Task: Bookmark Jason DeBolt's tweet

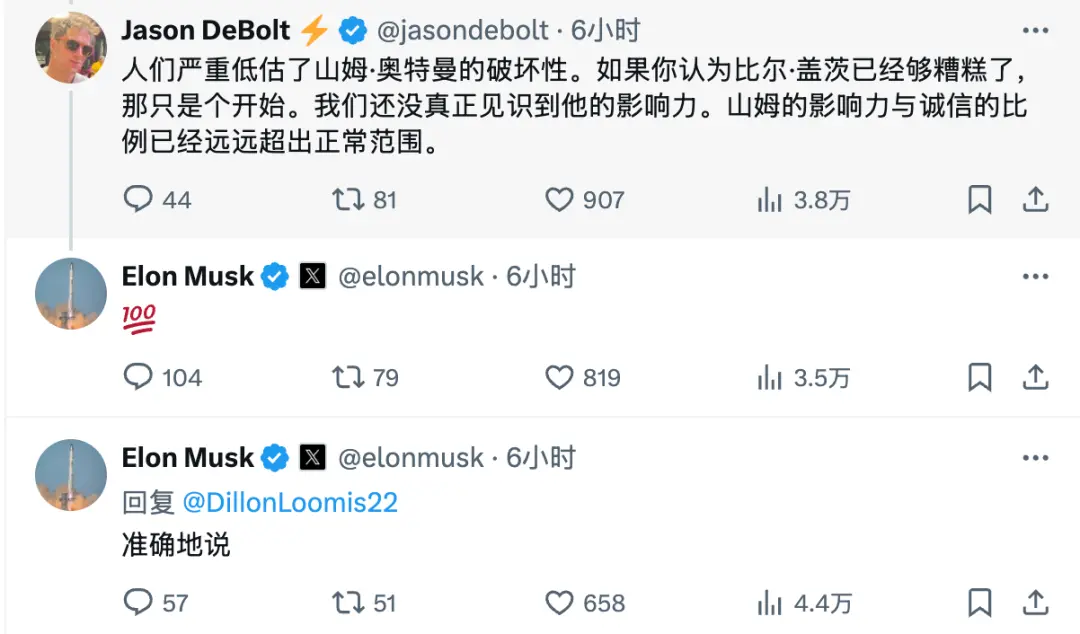Action: (x=979, y=199)
